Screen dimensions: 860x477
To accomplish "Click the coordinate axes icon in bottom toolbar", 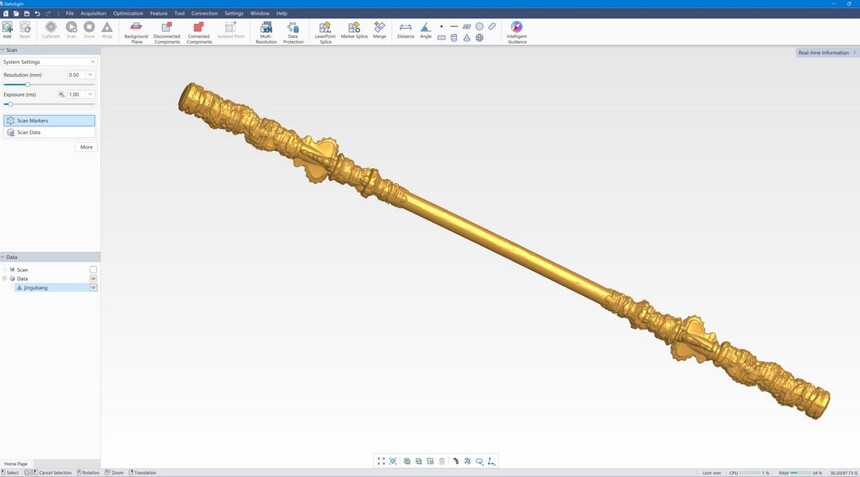I will point(491,461).
